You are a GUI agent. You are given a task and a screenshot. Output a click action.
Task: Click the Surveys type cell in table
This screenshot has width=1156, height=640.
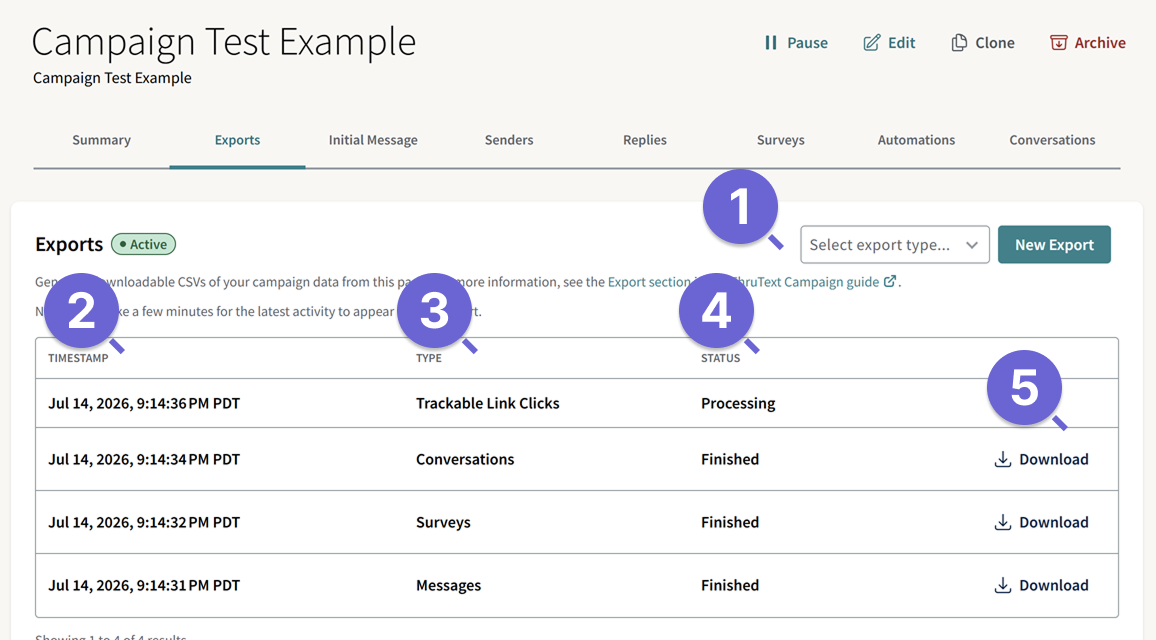(x=443, y=523)
